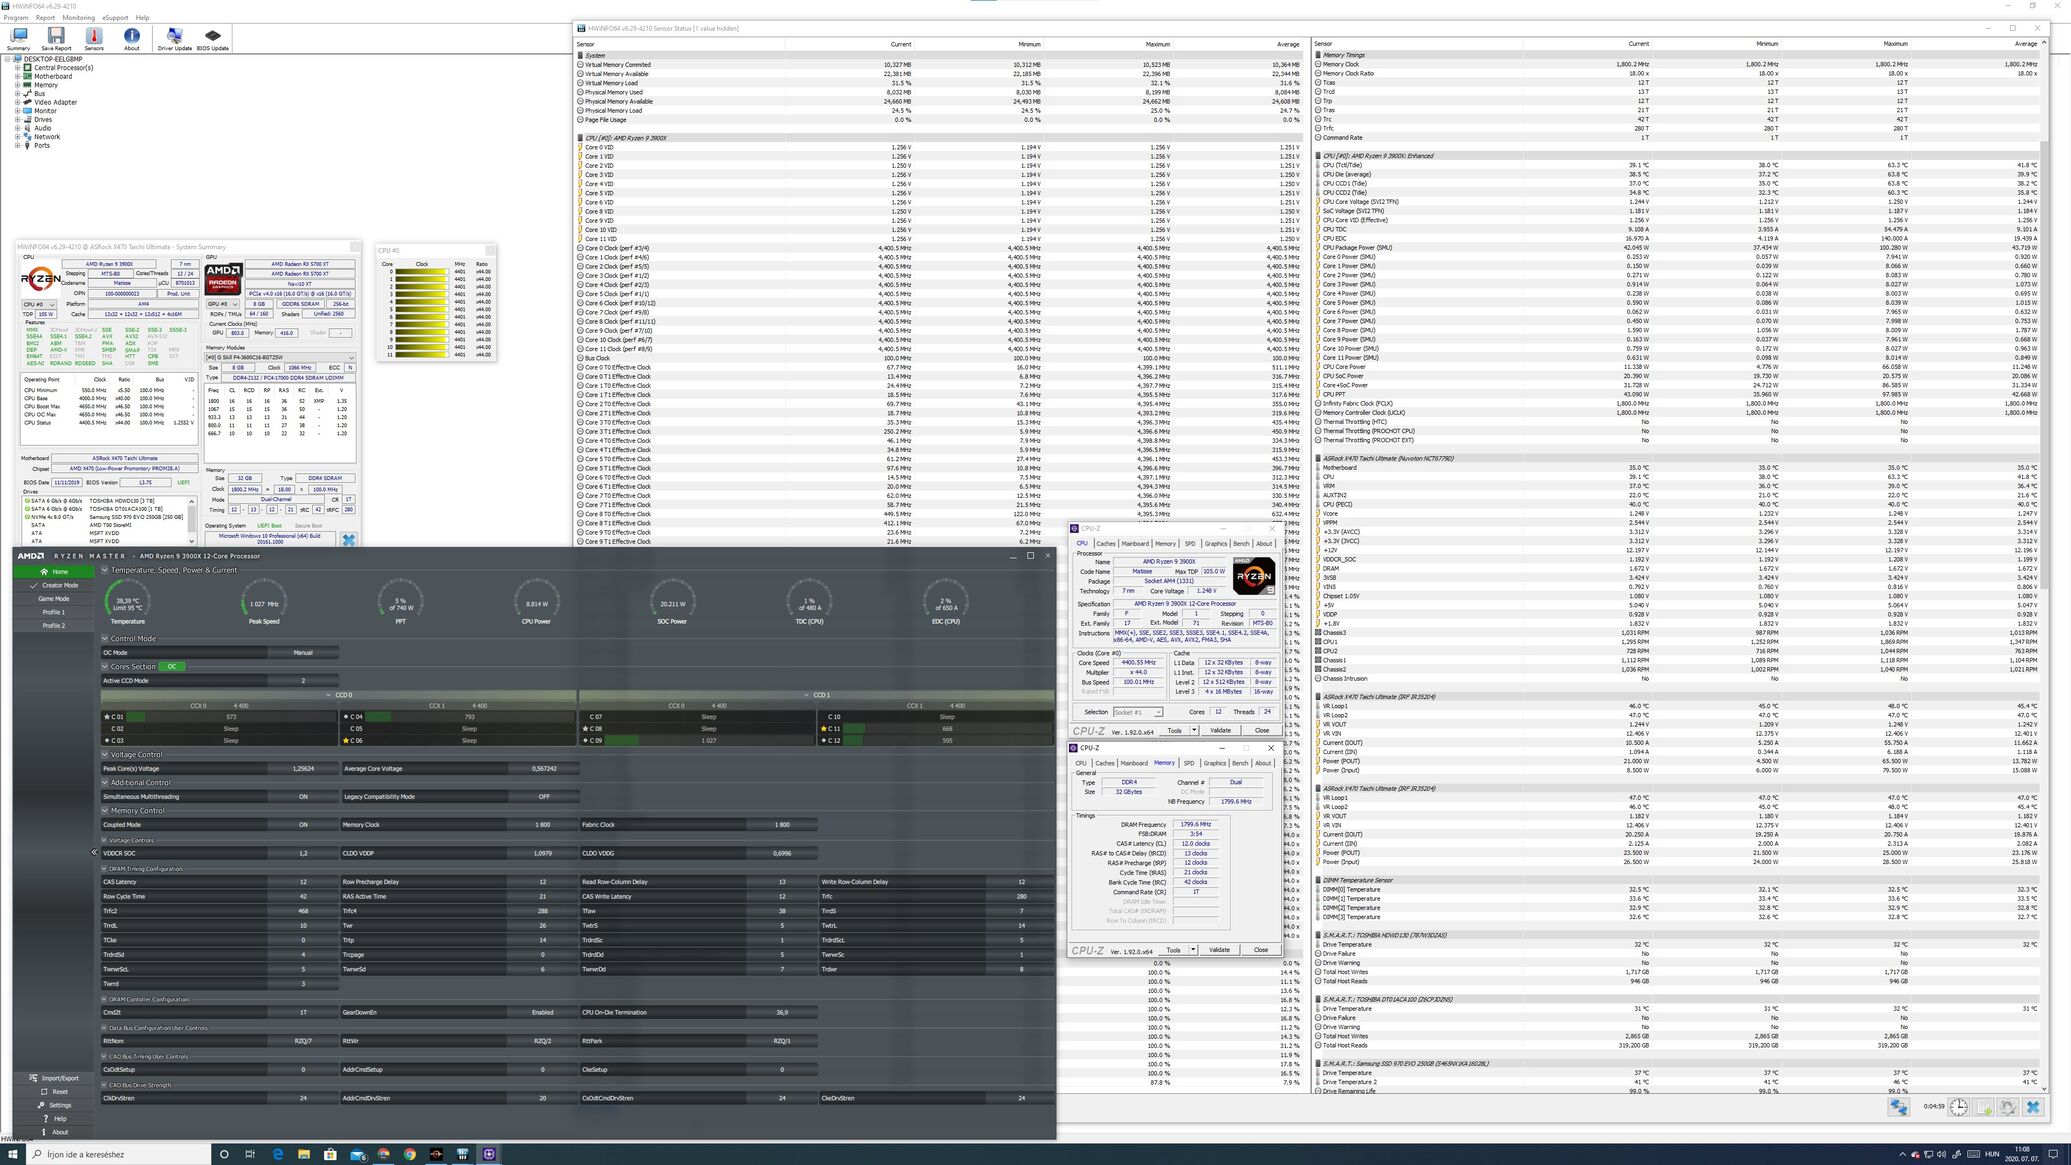Toggle Legacy Compatibility Mode OFF value
Image resolution: width=2071 pixels, height=1165 pixels.
(543, 797)
